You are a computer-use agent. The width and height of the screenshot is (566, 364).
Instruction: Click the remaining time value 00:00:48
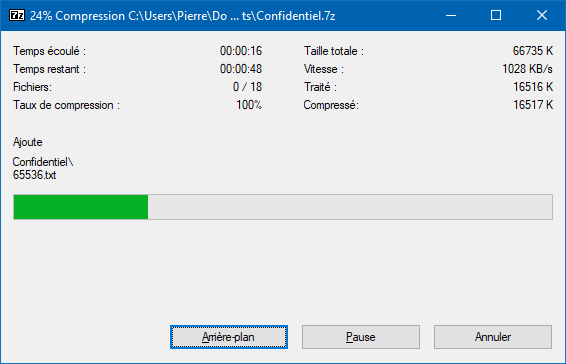pos(241,69)
